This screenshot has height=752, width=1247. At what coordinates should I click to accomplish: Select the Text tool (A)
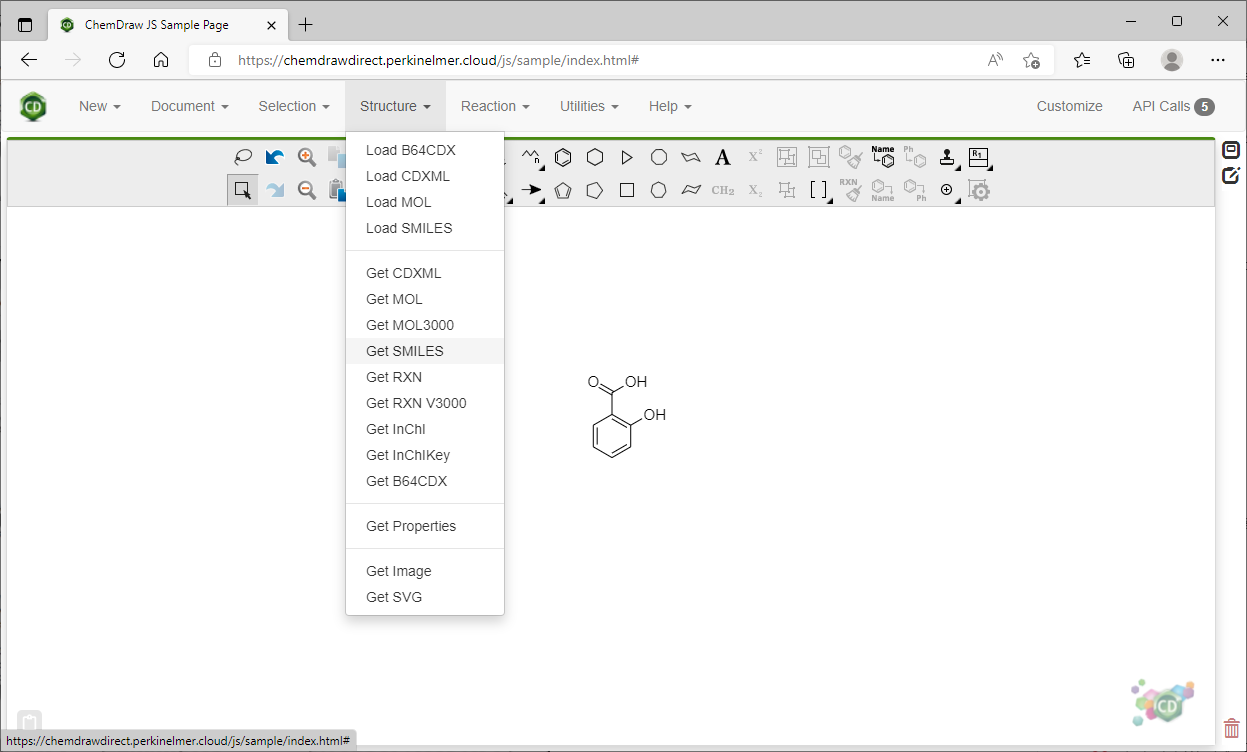coord(723,157)
